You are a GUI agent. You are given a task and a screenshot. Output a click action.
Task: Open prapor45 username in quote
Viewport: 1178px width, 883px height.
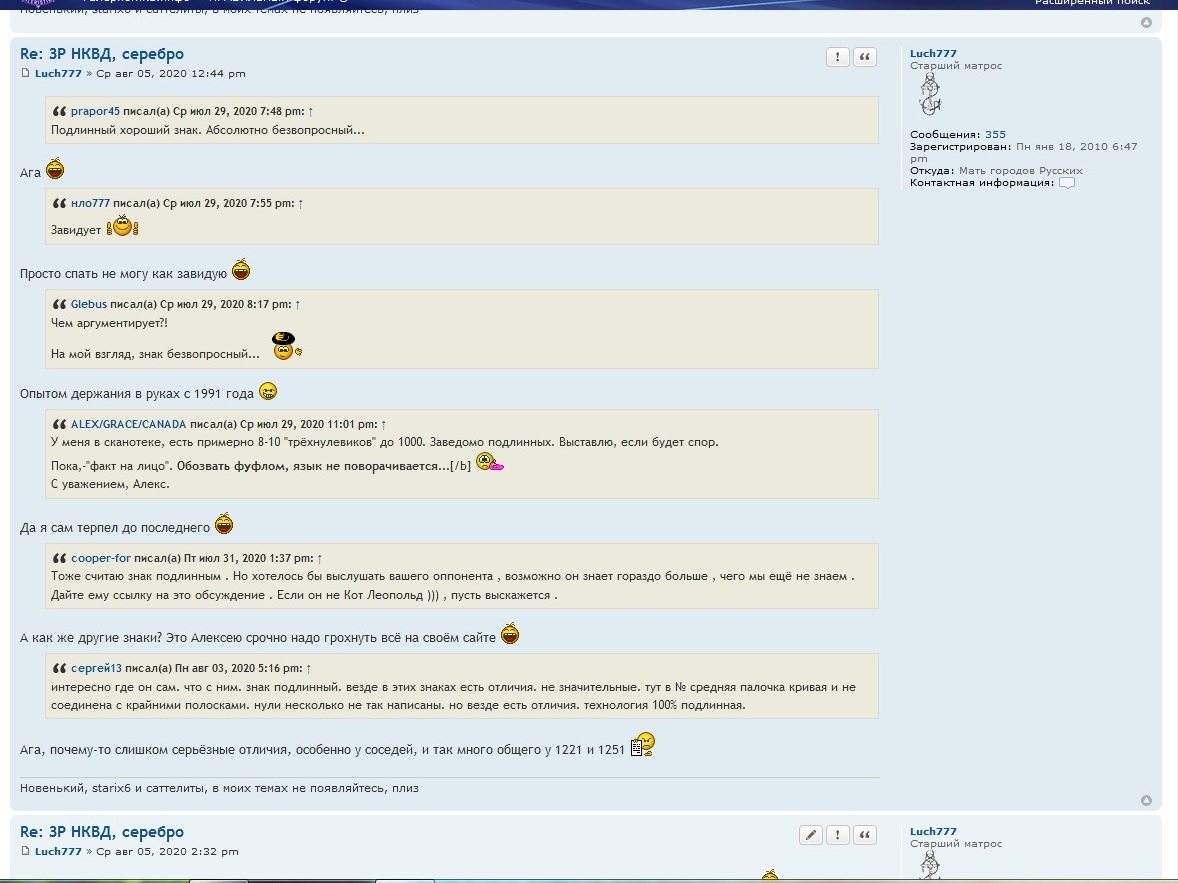pos(95,112)
